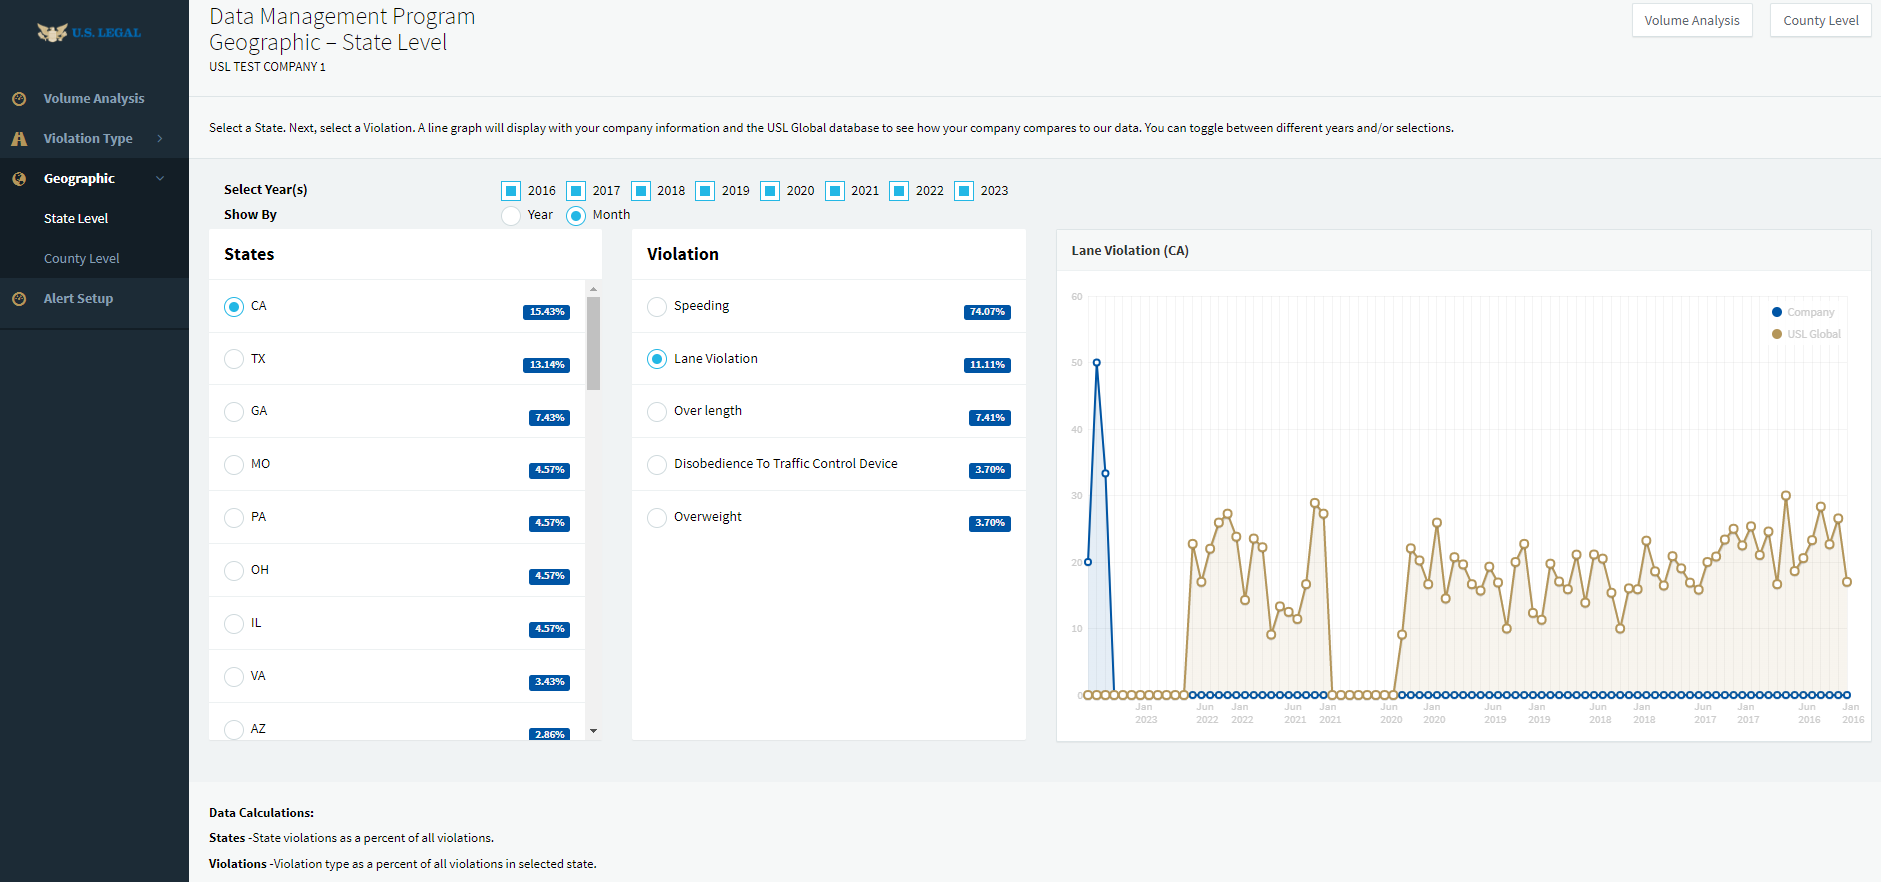Click the 74.07% badge for Speeding
1881x882 pixels.
click(987, 312)
